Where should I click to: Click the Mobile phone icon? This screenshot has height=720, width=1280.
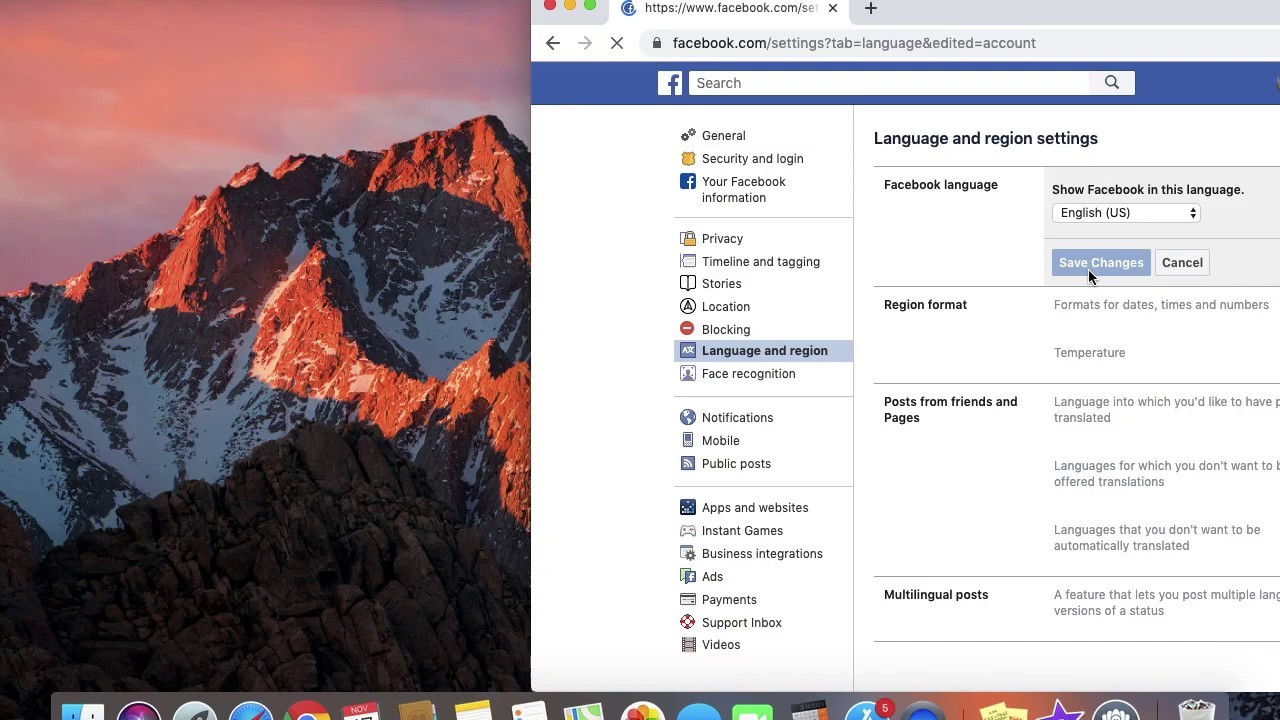pyautogui.click(x=688, y=440)
